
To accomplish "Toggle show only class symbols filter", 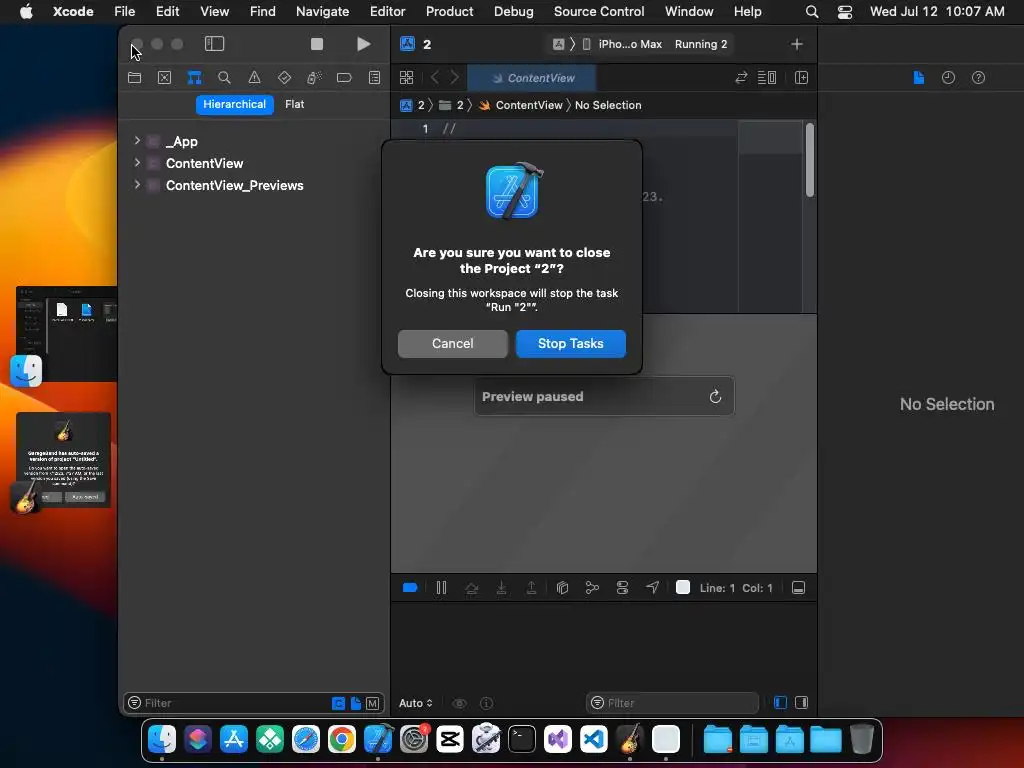I will point(338,703).
